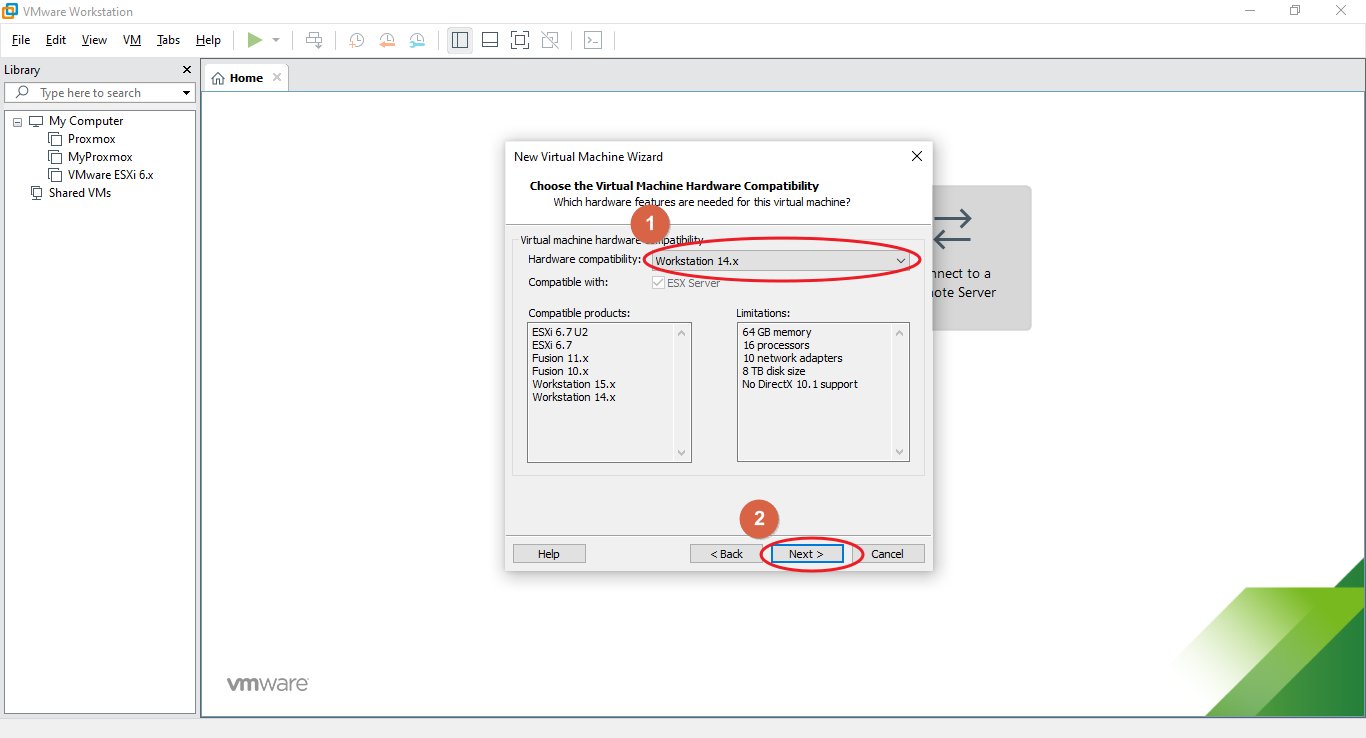Image resolution: width=1366 pixels, height=738 pixels.
Task: Open the View menu
Action: pyautogui.click(x=94, y=40)
